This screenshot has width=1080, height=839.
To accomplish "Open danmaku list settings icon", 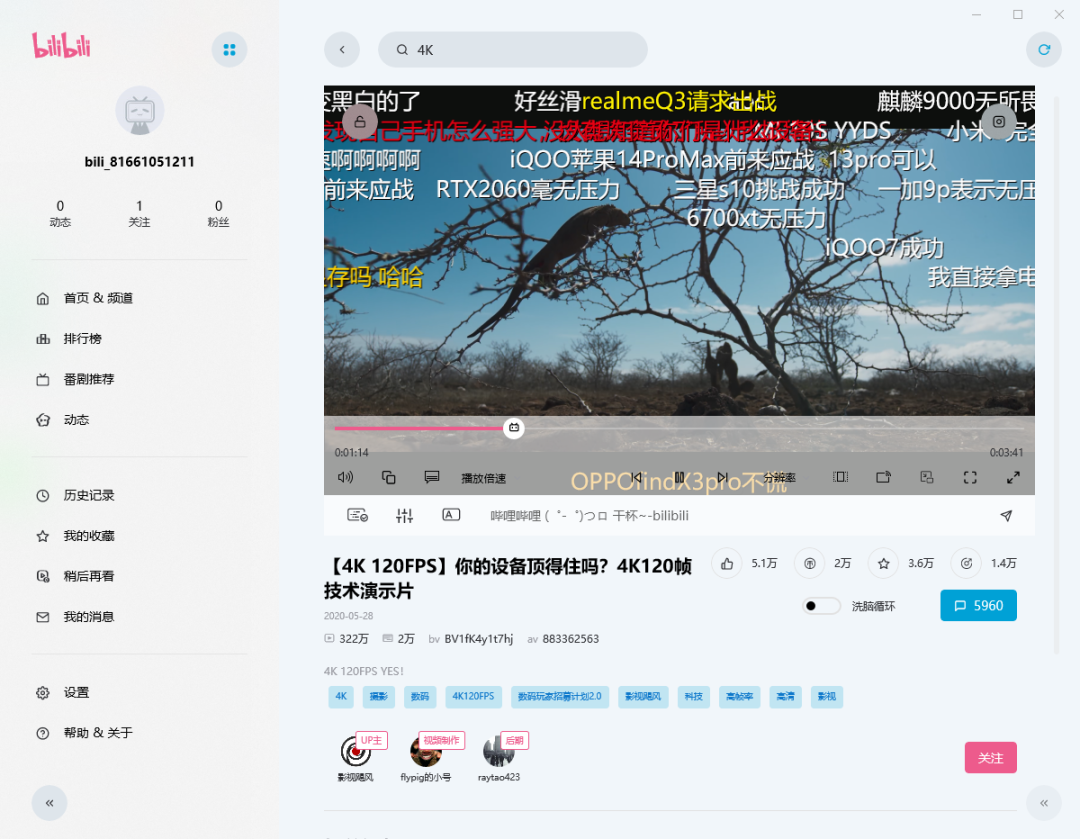I will point(357,515).
